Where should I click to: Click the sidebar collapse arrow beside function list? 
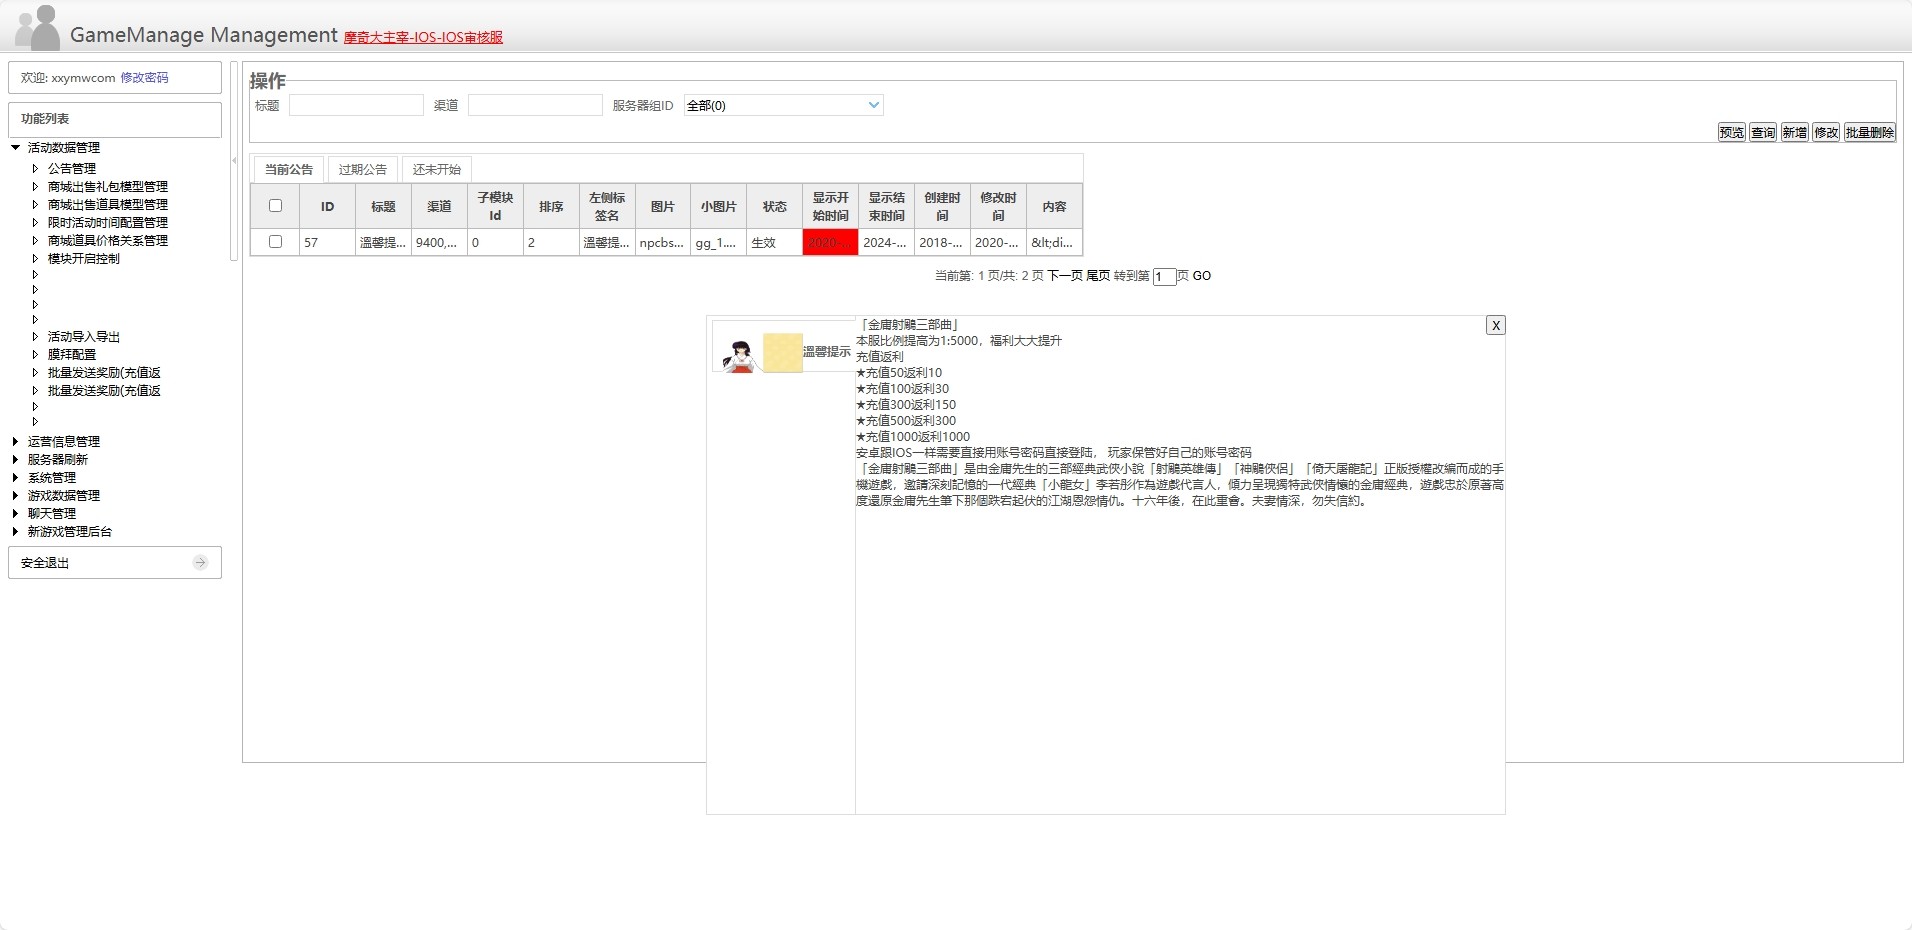(235, 160)
